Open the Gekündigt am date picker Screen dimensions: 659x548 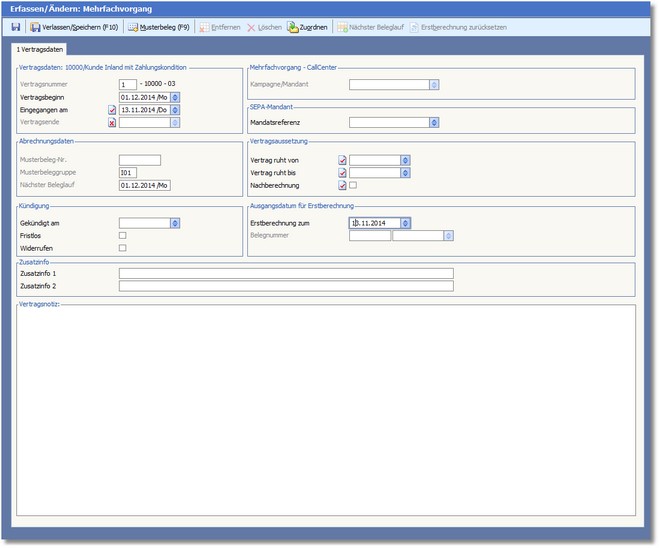tap(175, 223)
